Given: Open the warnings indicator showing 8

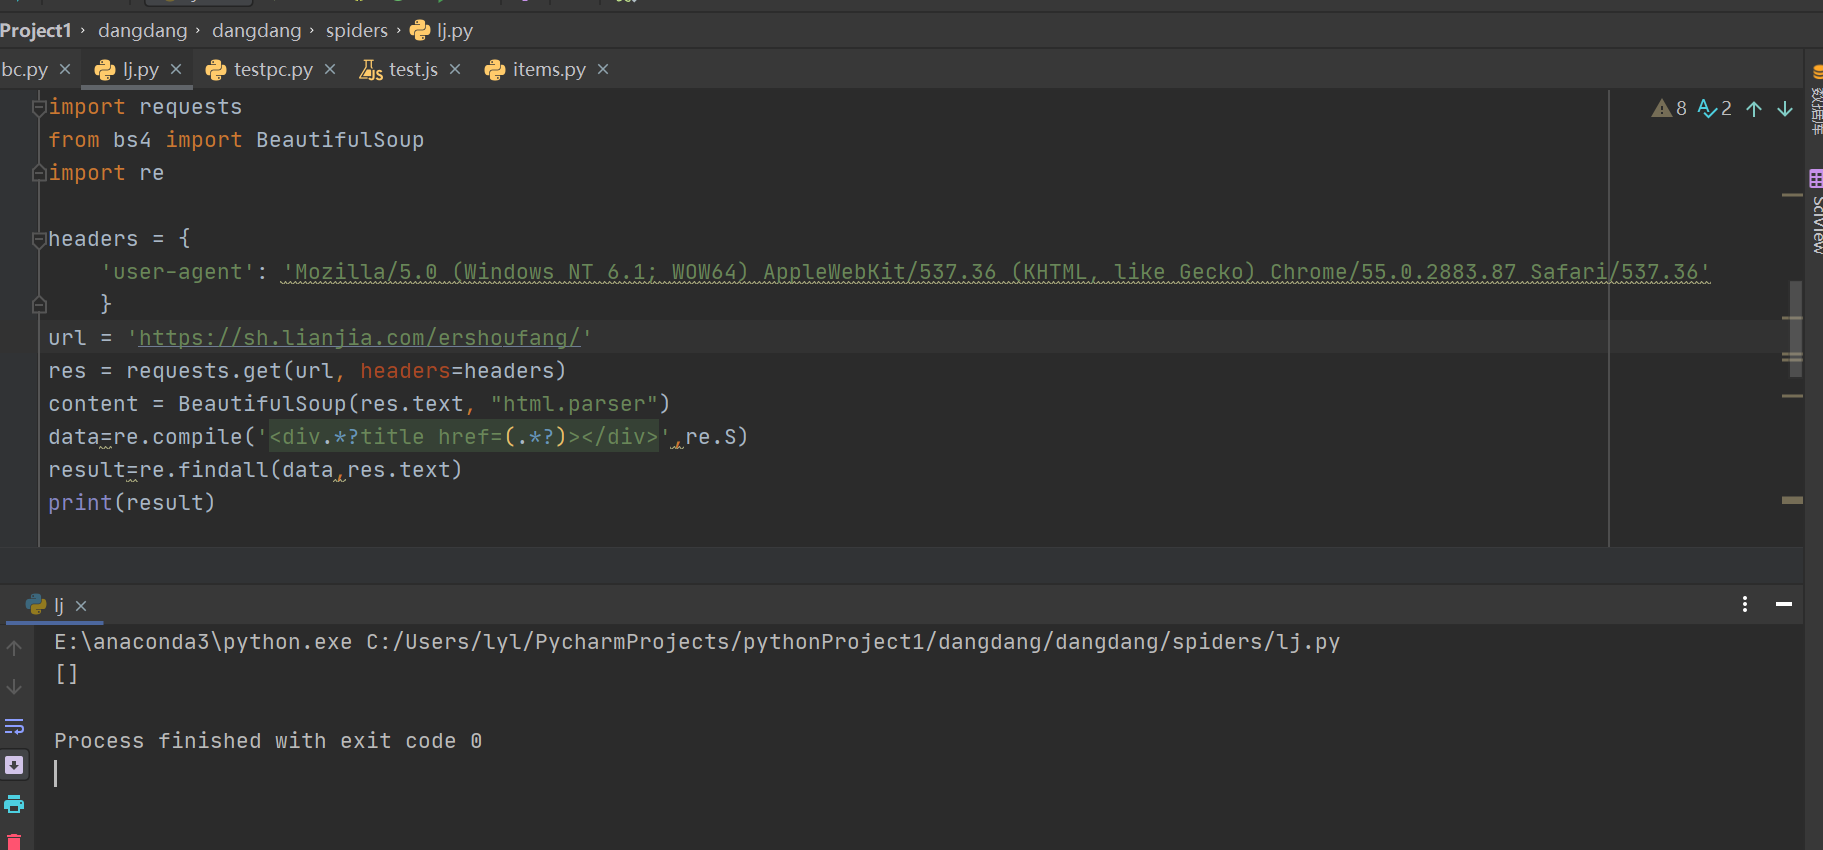Looking at the screenshot, I should pos(1669,108).
